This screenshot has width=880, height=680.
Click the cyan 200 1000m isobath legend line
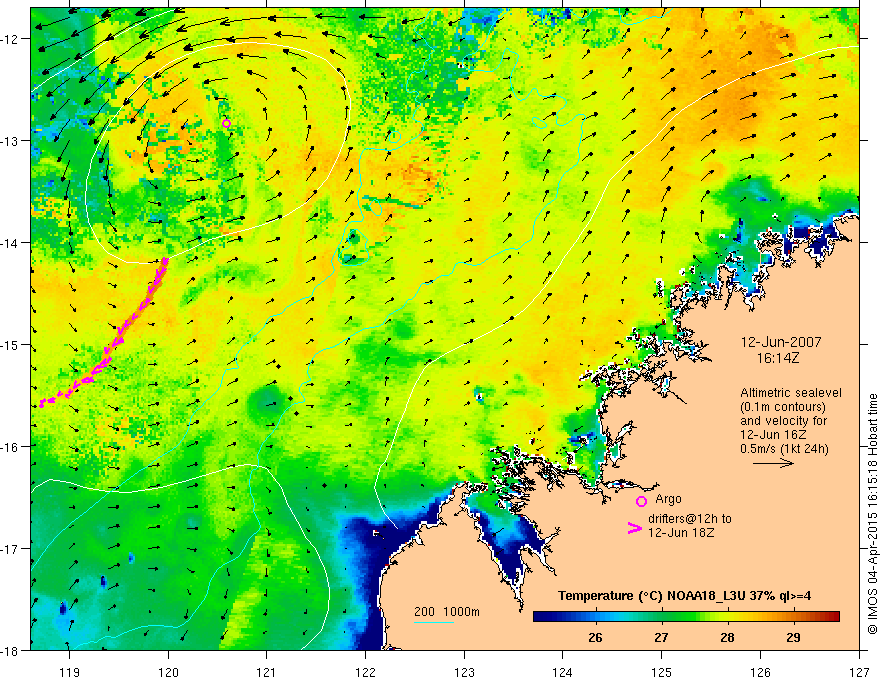coord(434,622)
